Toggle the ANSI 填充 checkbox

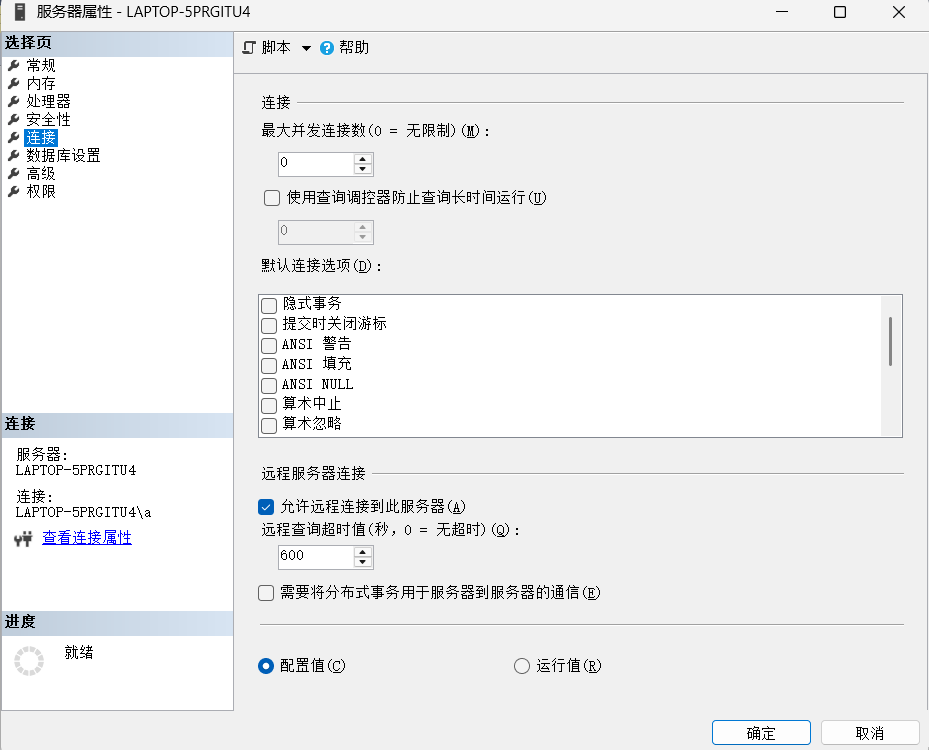(269, 365)
